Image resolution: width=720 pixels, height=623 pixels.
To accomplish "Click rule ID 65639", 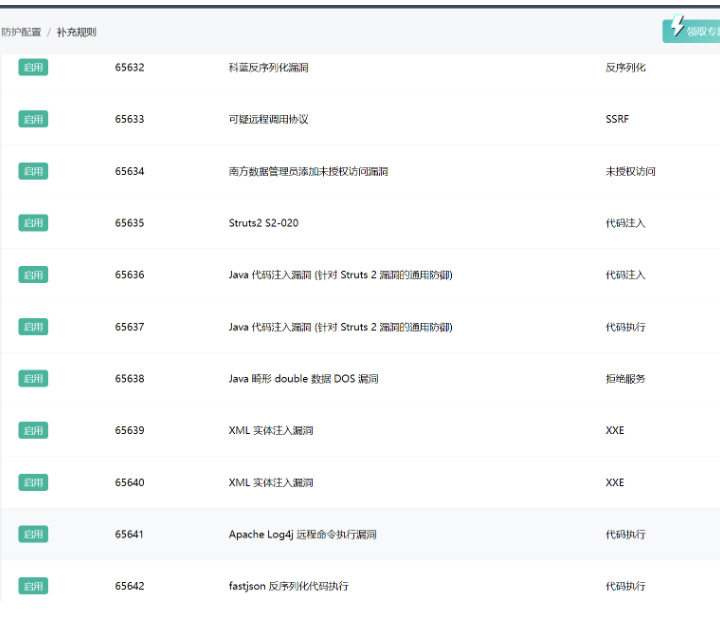I will tap(129, 430).
